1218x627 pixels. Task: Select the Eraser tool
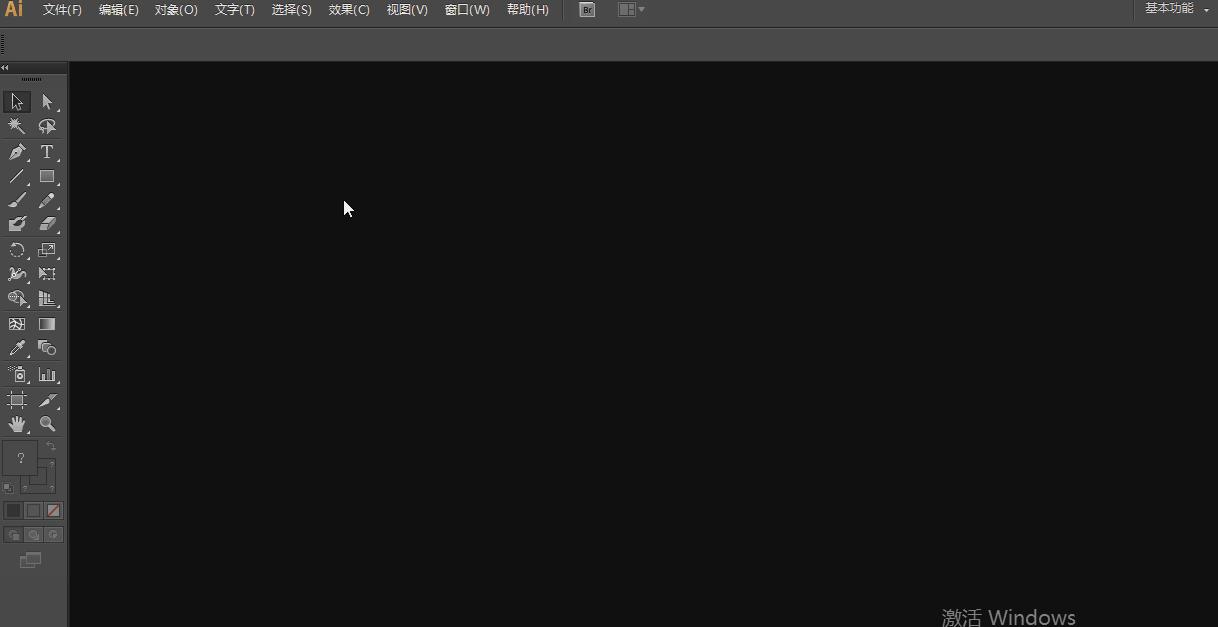[x=47, y=223]
